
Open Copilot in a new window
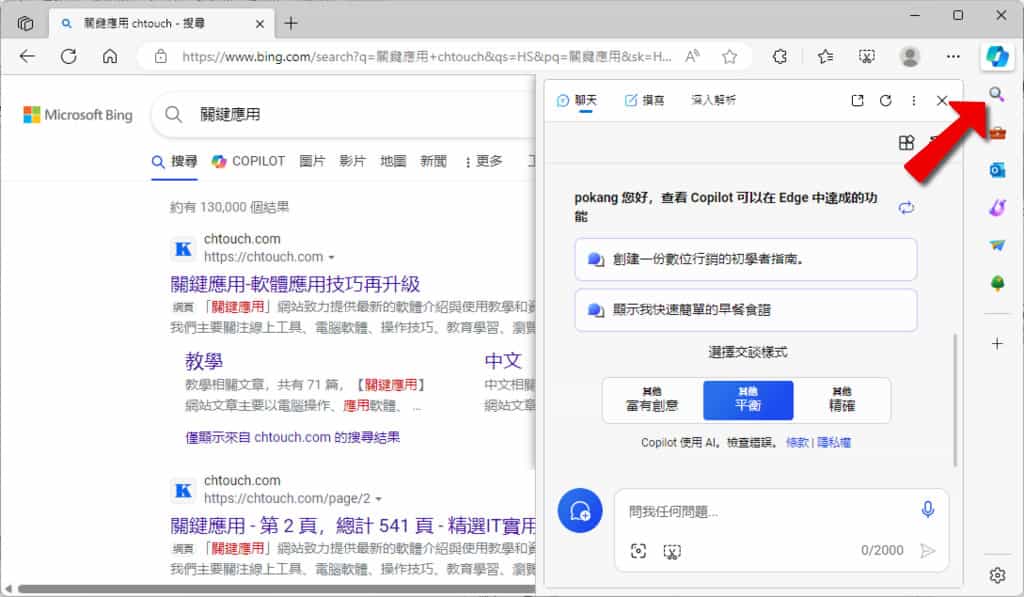coord(857,101)
